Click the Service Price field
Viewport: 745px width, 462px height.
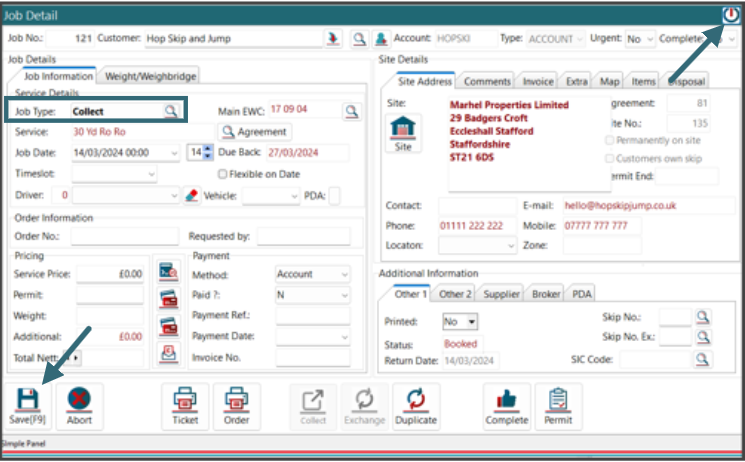click(x=110, y=274)
